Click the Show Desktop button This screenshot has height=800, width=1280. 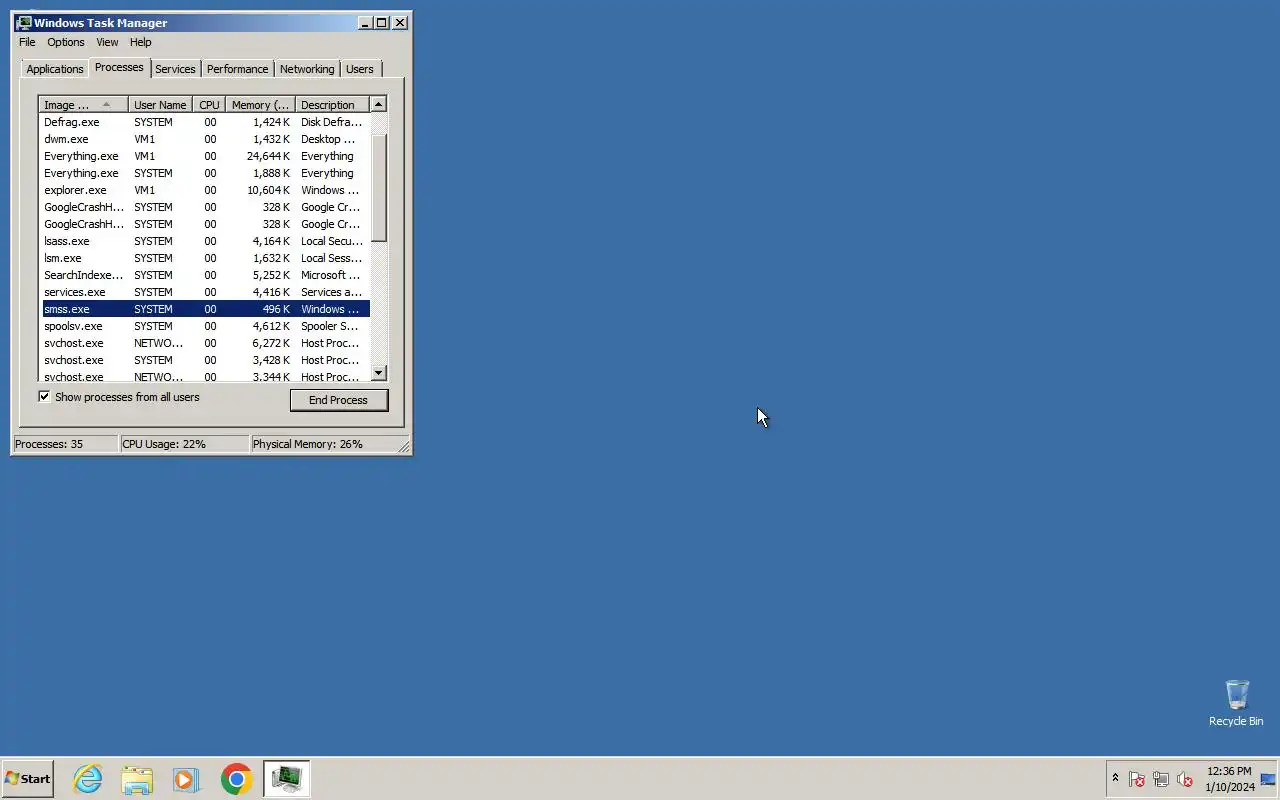pos(1270,779)
